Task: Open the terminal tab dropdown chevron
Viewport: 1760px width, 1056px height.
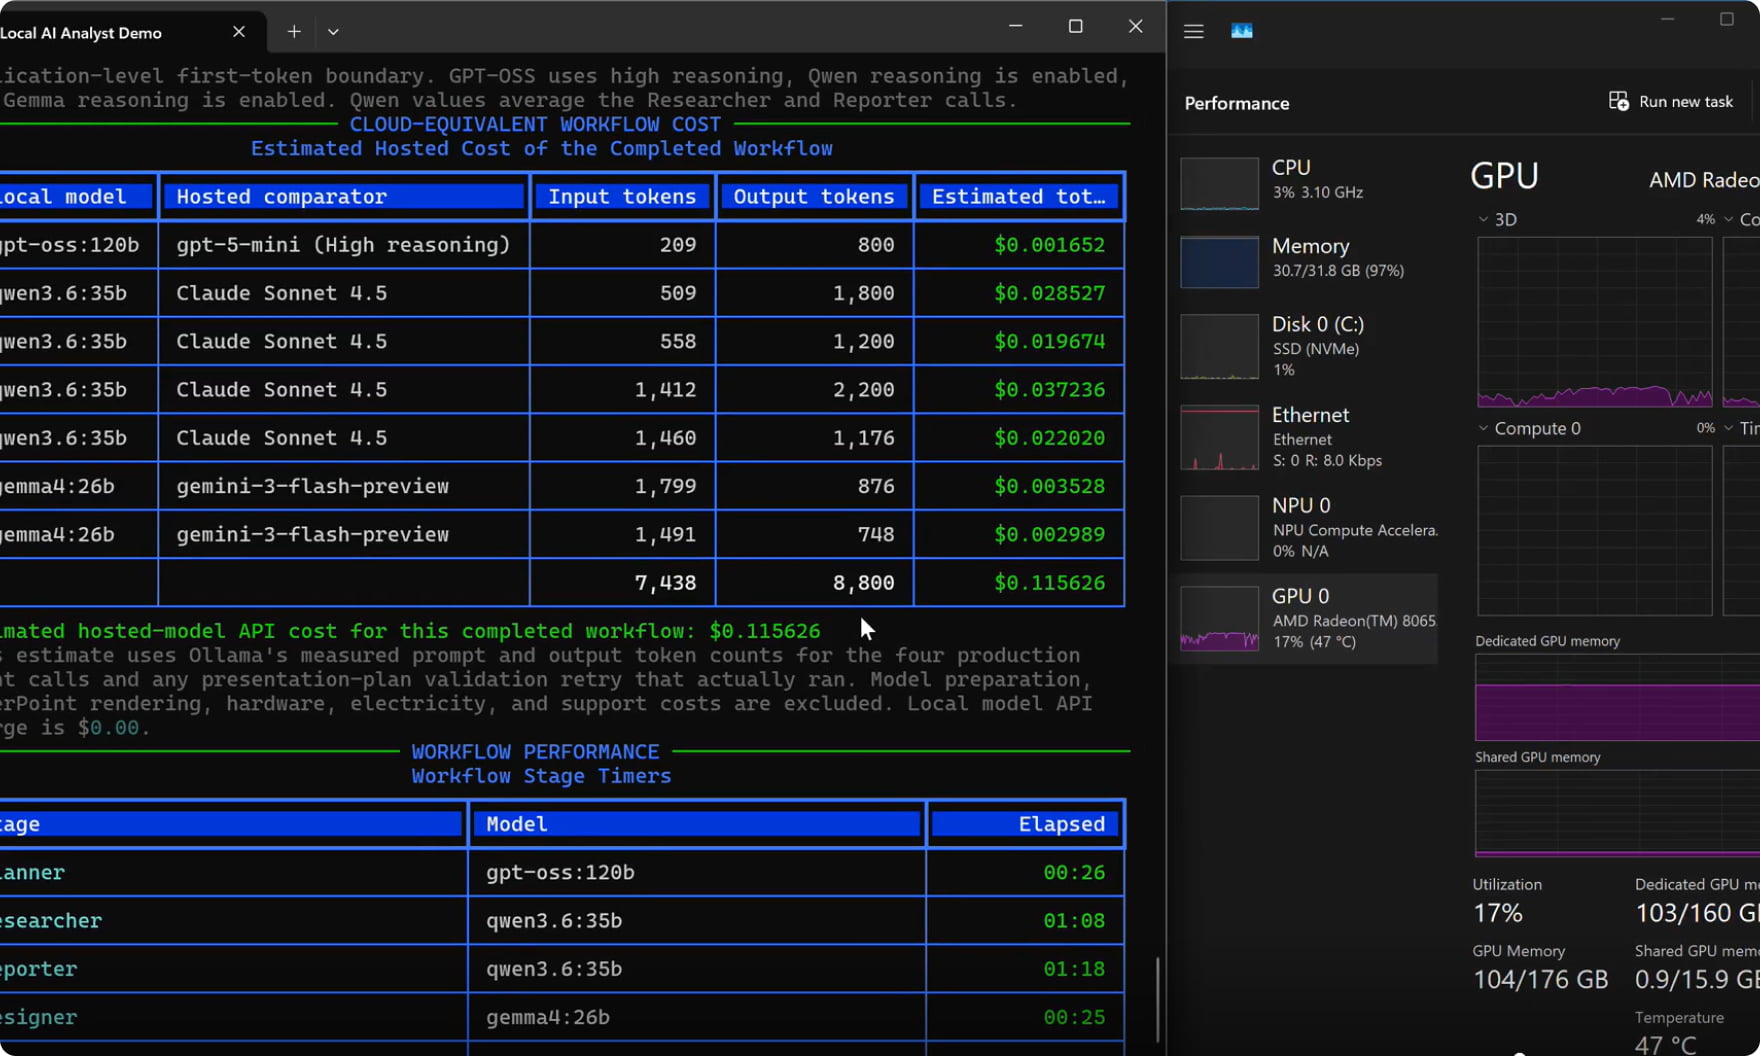Action: coord(333,32)
